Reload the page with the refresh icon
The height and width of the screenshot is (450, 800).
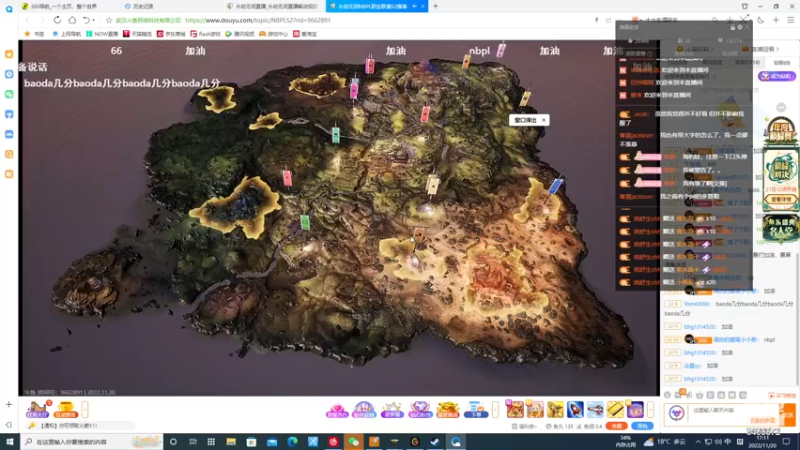coord(57,20)
